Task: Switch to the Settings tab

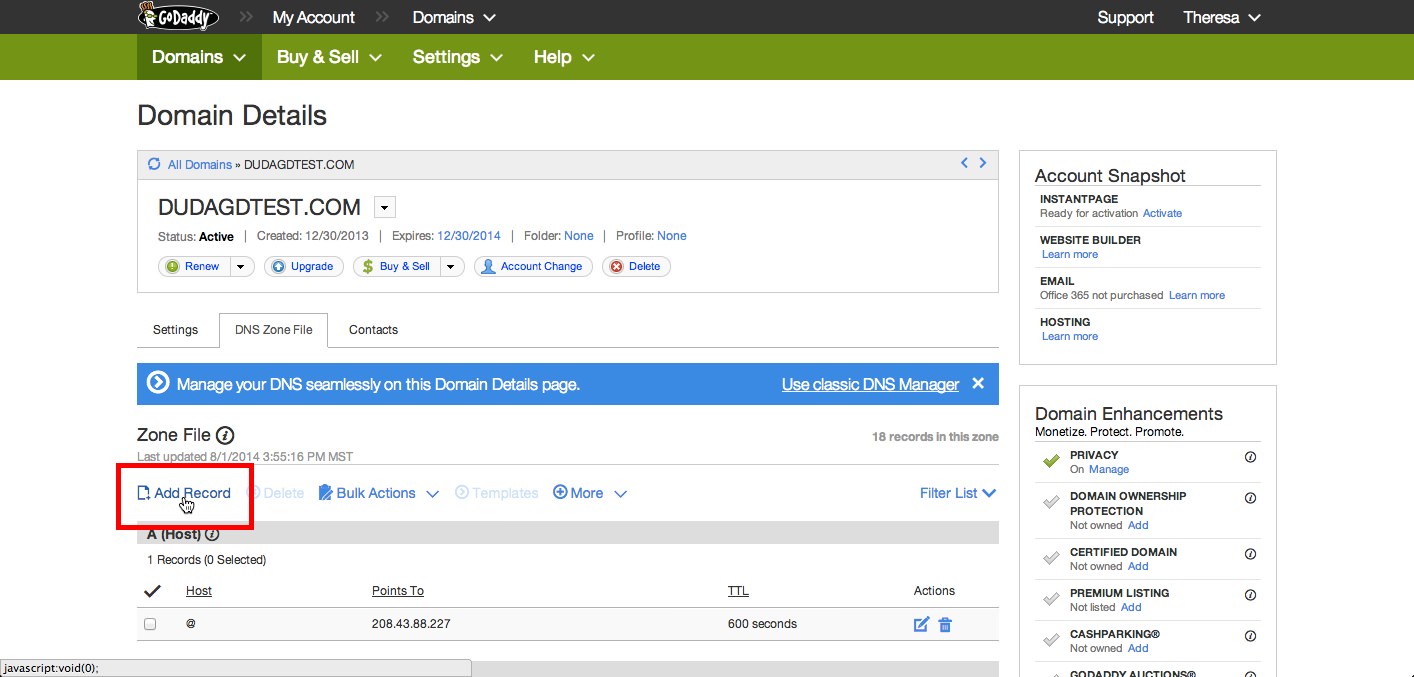Action: point(175,330)
